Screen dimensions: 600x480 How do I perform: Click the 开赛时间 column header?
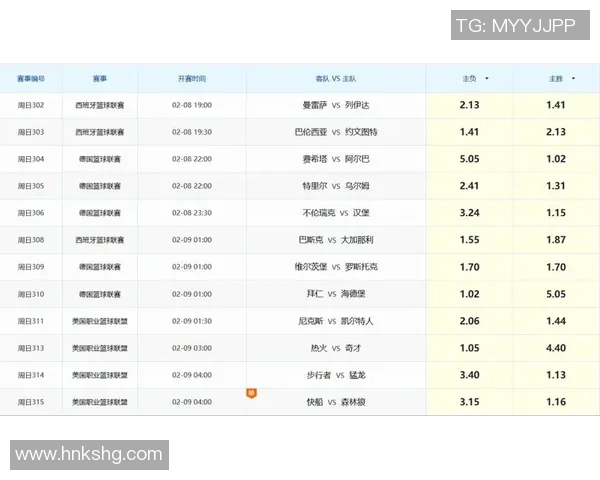pyautogui.click(x=192, y=78)
